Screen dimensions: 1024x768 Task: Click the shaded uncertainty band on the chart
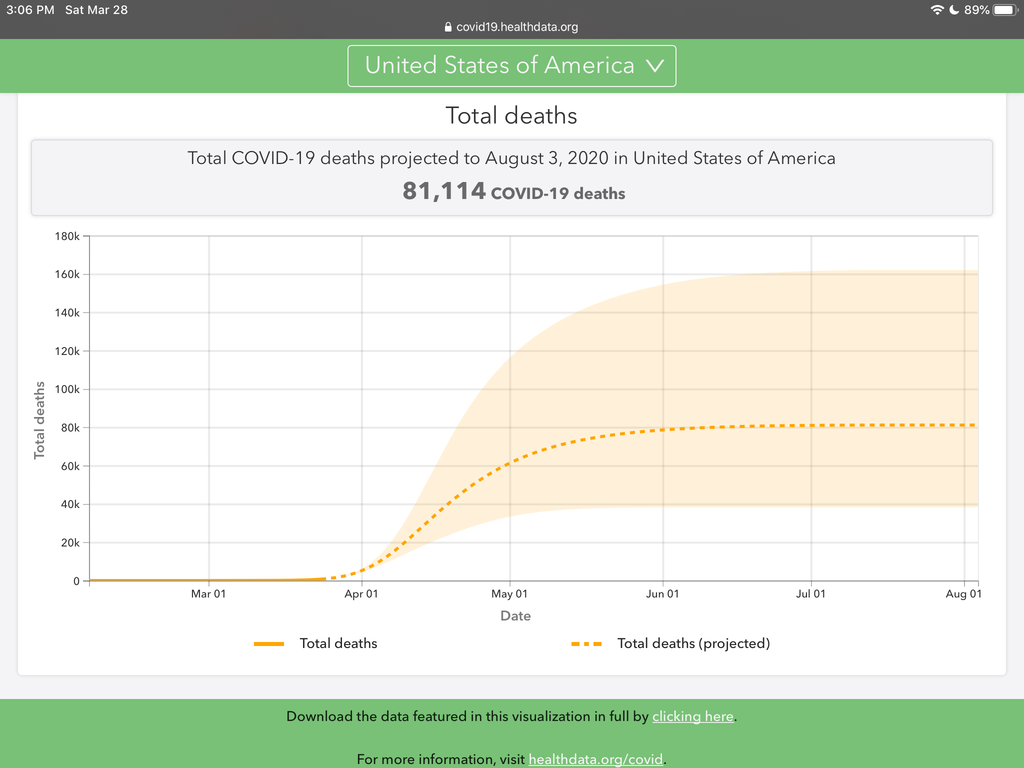(700, 340)
